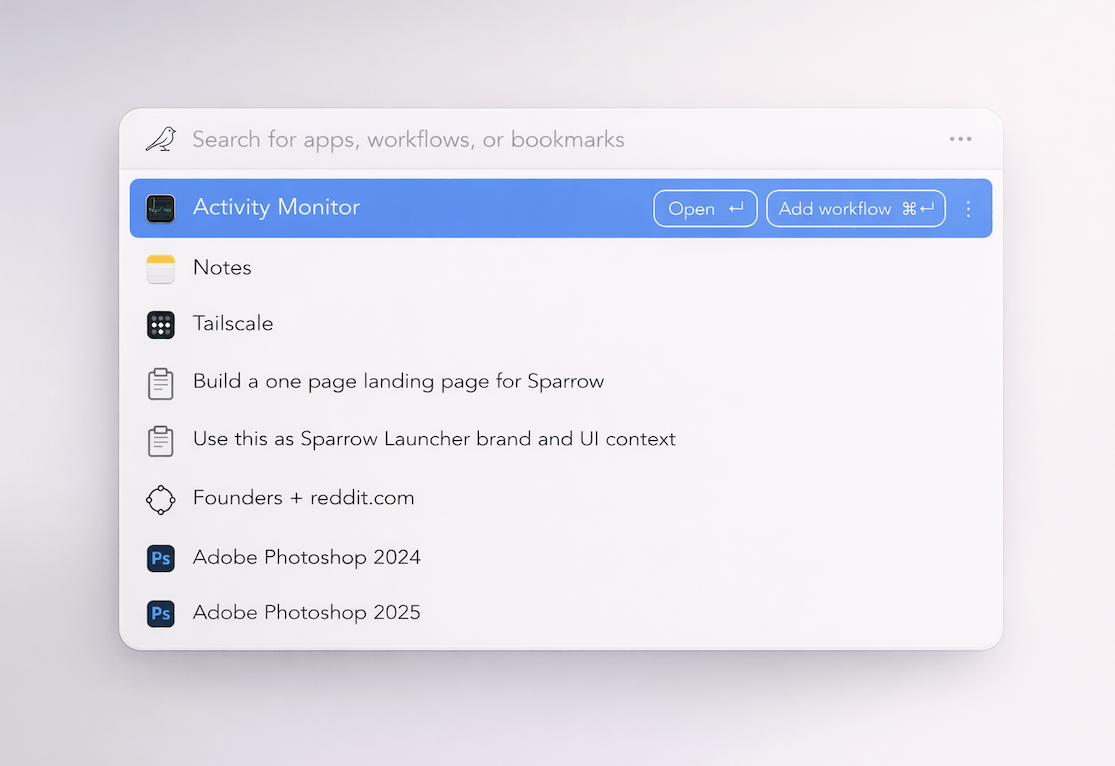The height and width of the screenshot is (766, 1115).
Task: Select the 'Founders + reddit.com' text entry
Action: [303, 498]
